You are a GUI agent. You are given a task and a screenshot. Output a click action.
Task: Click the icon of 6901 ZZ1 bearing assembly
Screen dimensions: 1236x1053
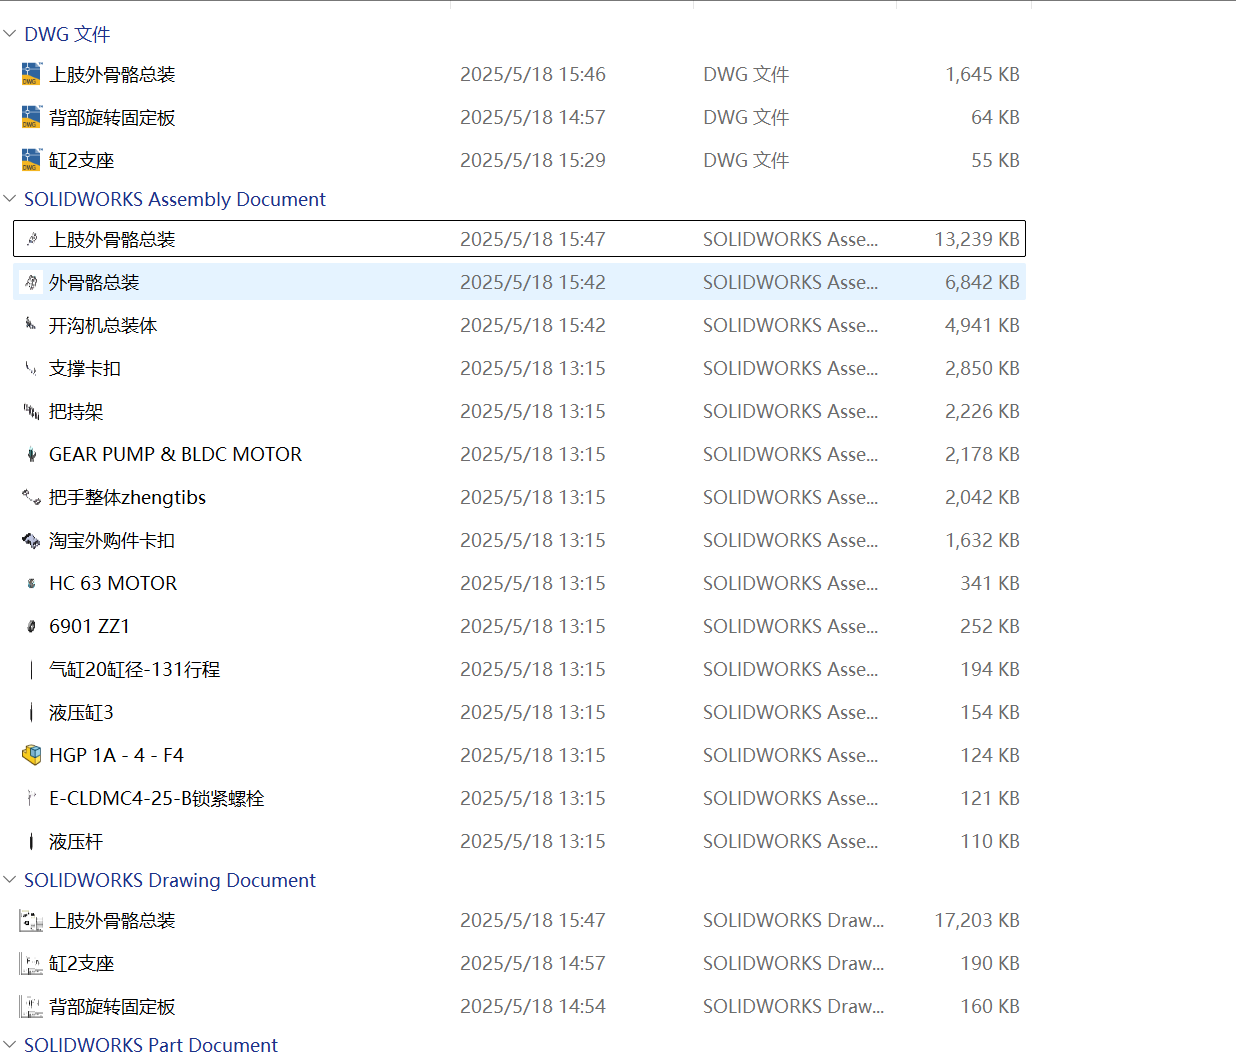click(x=31, y=626)
